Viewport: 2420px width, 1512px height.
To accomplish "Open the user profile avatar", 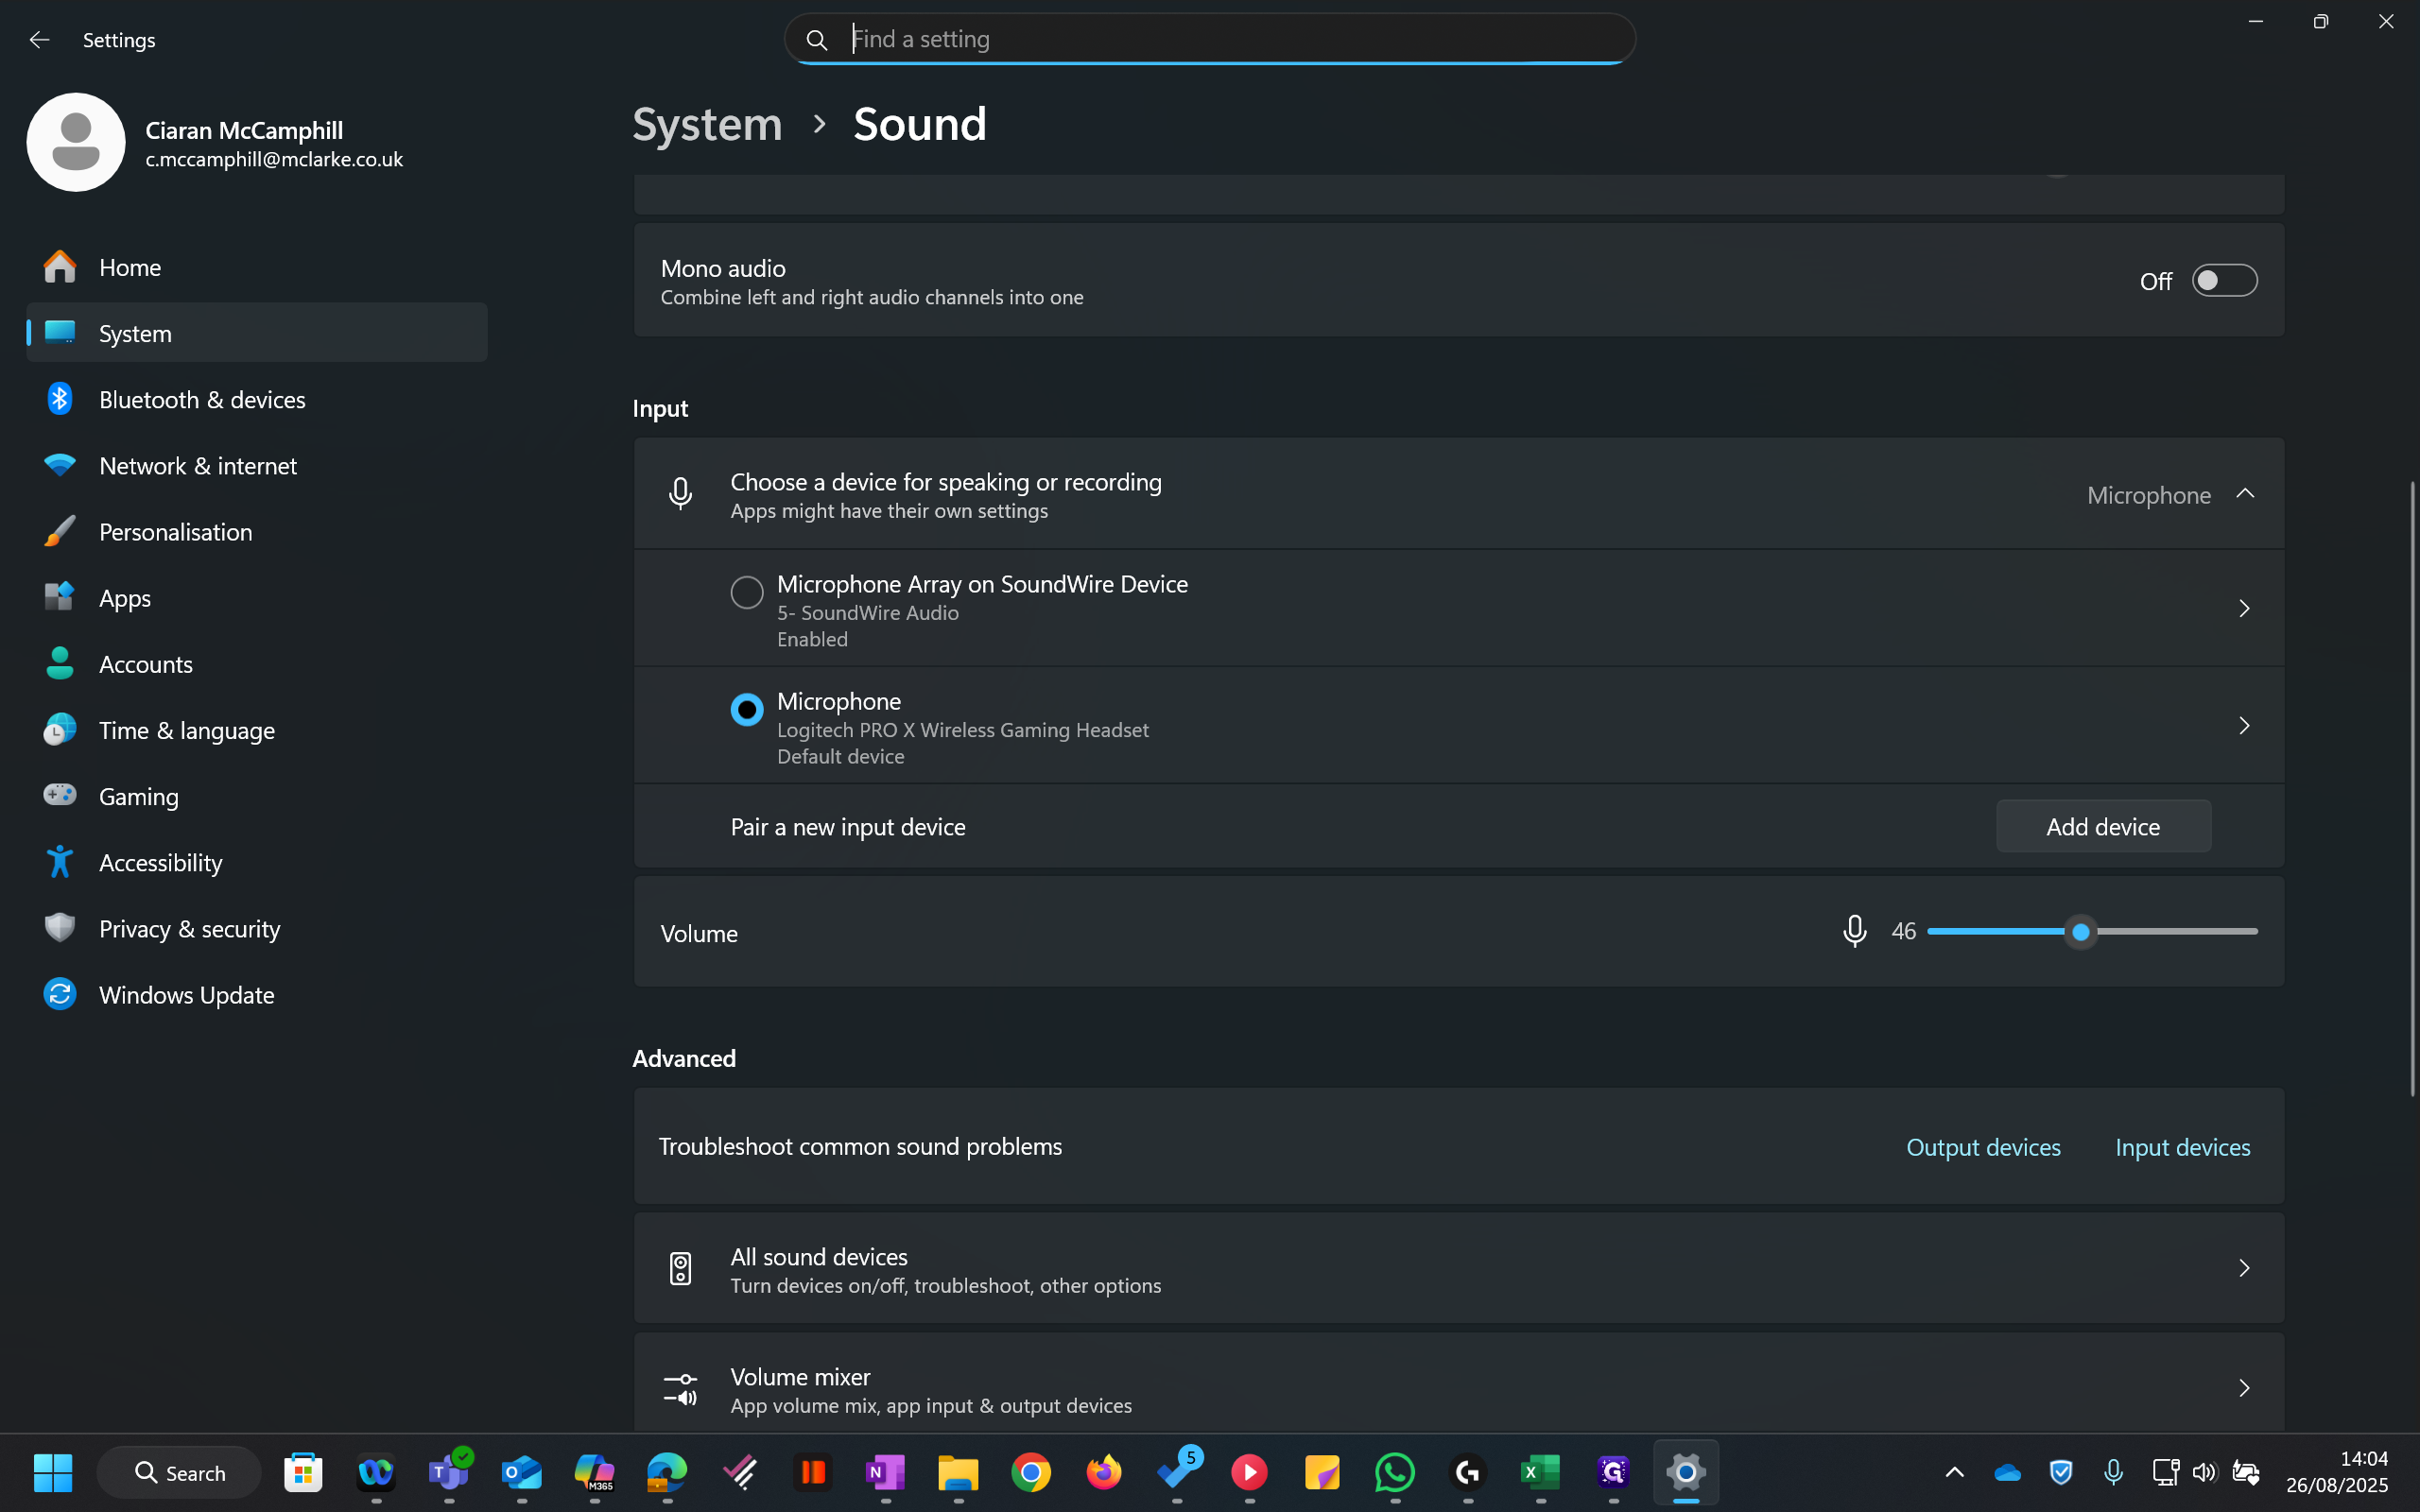I will [76, 142].
